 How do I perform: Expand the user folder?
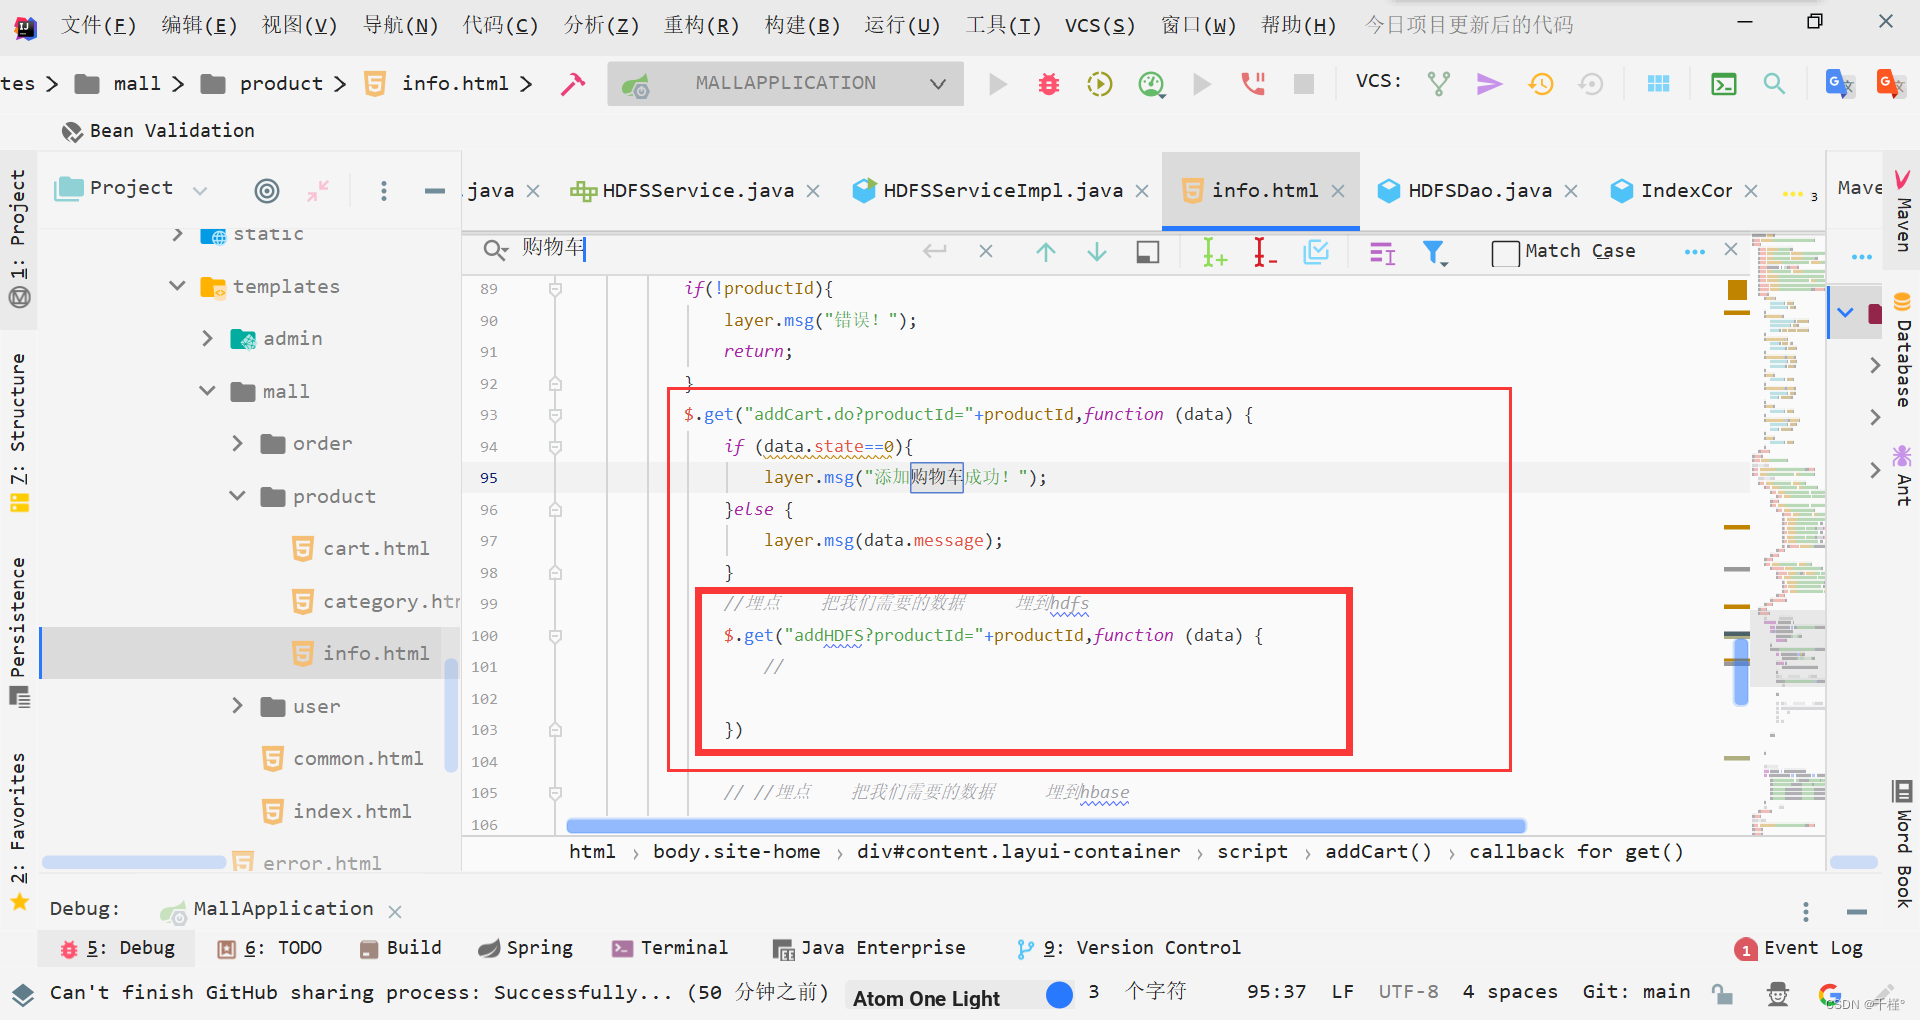tap(237, 706)
